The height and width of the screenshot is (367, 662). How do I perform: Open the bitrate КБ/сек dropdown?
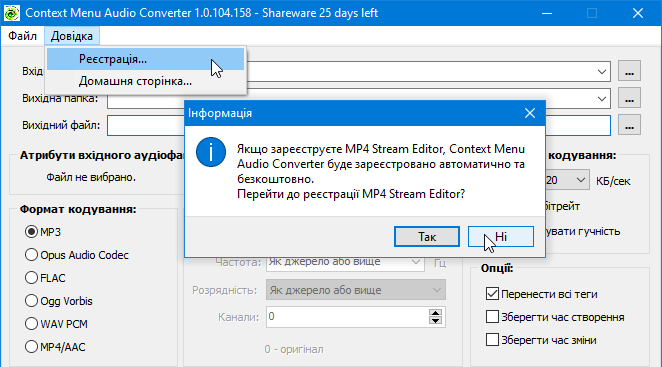581,180
